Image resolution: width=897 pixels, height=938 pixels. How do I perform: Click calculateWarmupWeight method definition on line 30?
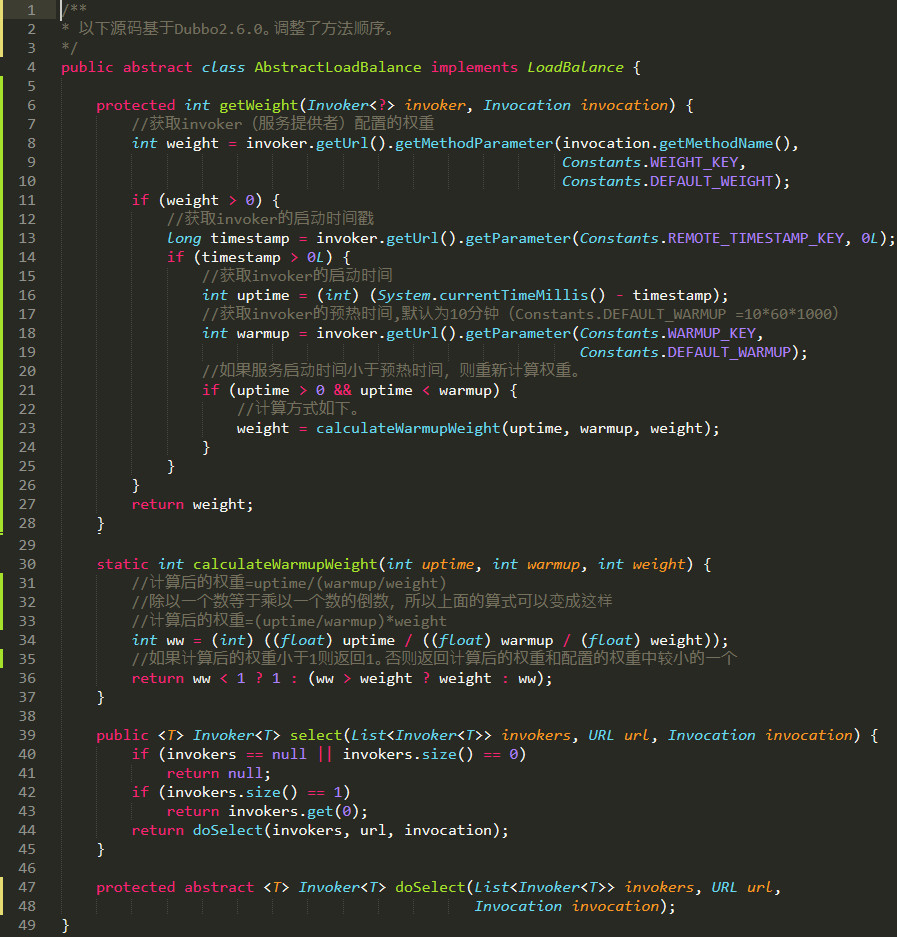pos(285,564)
